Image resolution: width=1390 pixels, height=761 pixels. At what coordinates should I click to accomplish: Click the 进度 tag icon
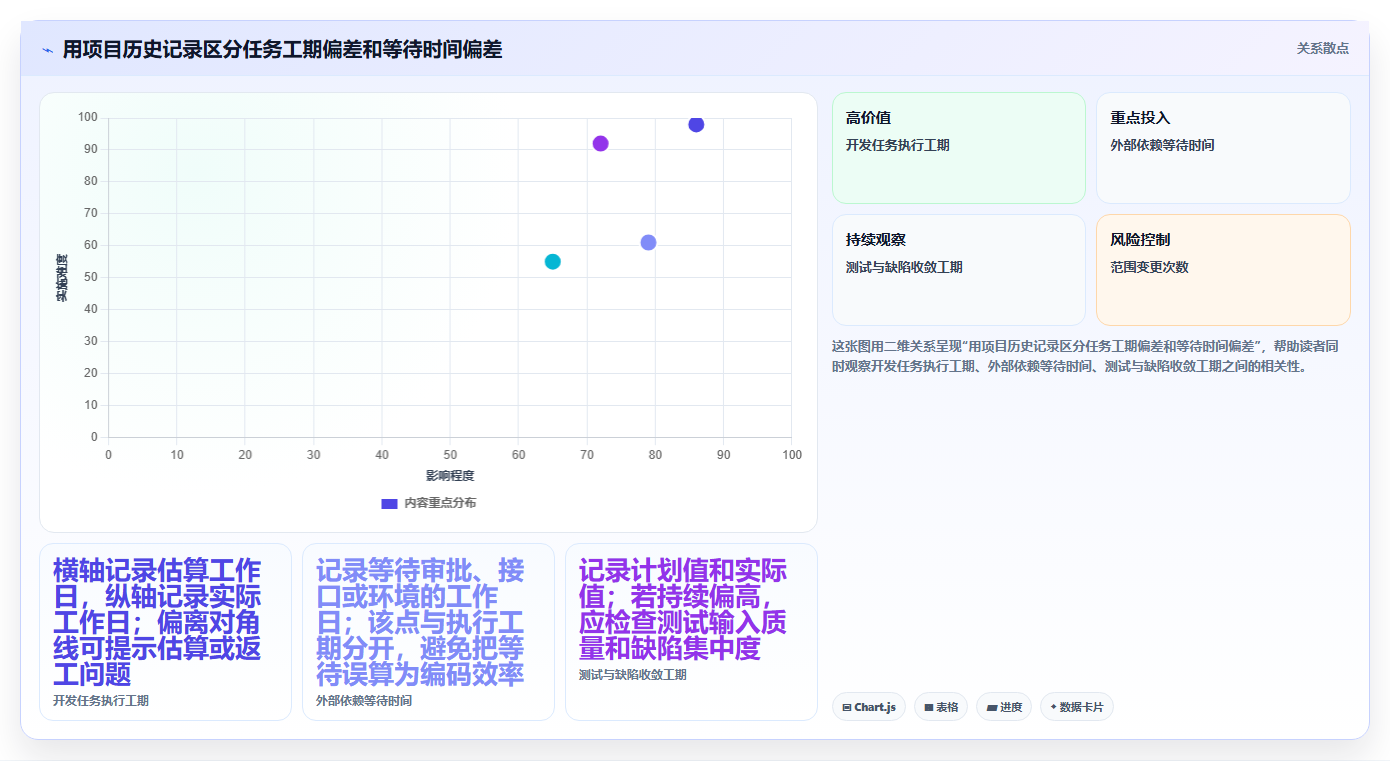991,707
